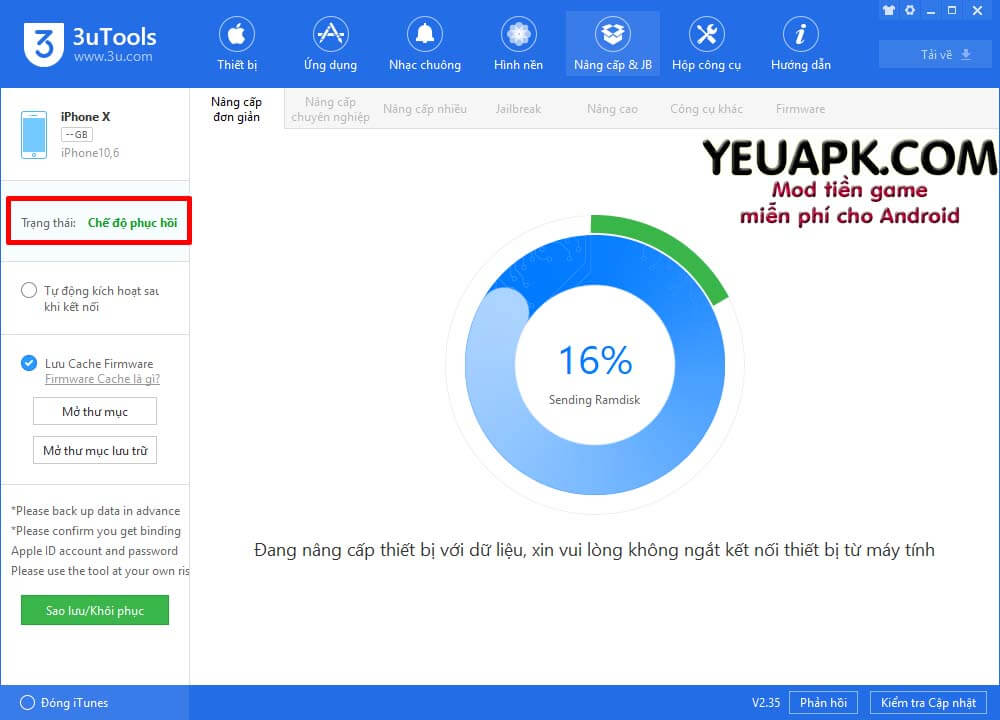Switch to Nâng cấp đơn giản tab
Screen dimensions: 1000x720
tap(237, 109)
